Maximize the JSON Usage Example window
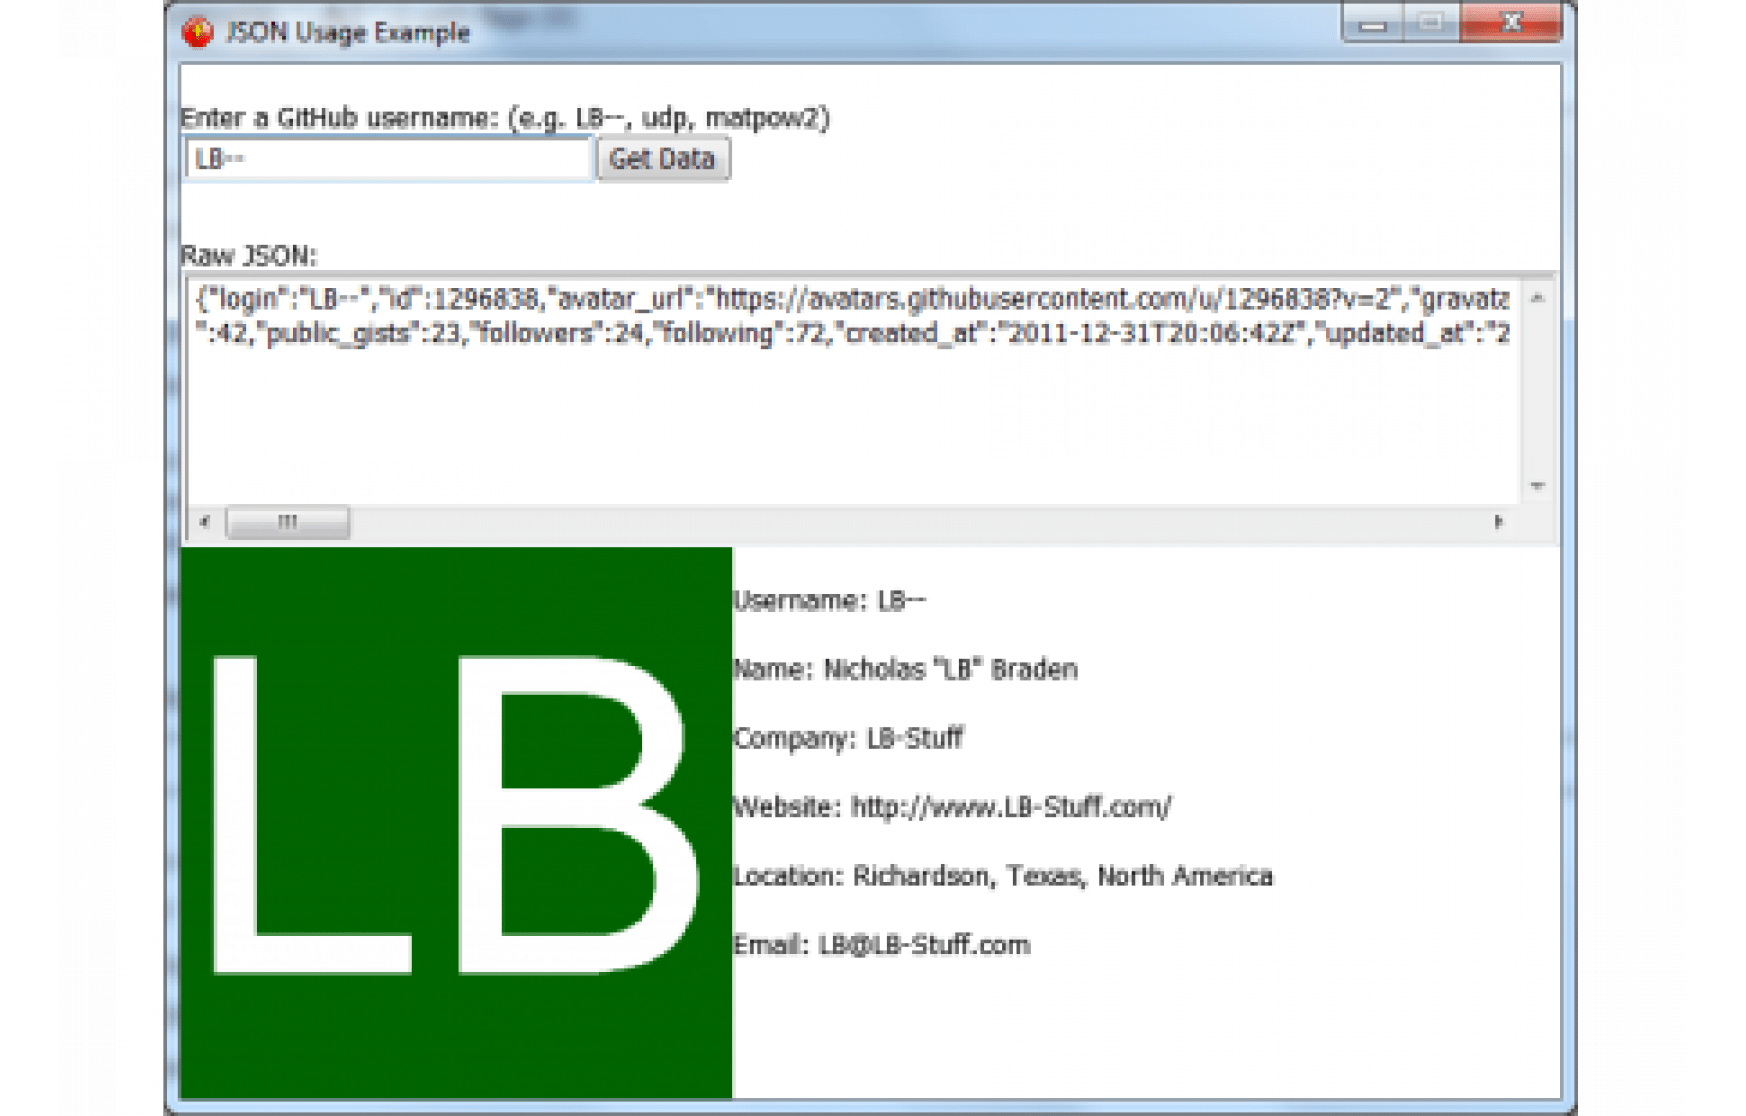 (1431, 23)
